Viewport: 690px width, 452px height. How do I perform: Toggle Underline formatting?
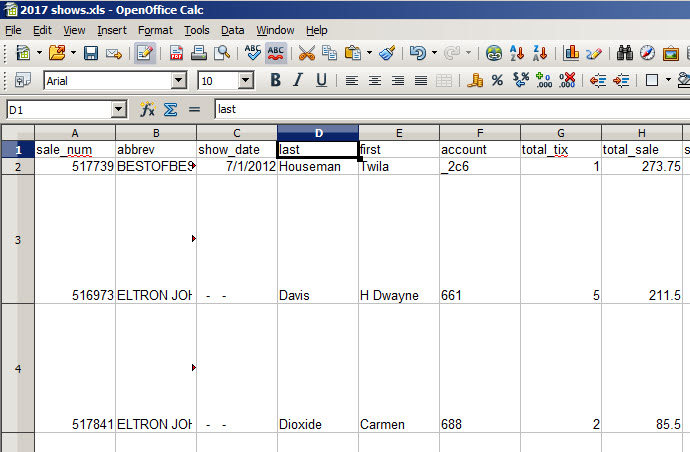322,80
